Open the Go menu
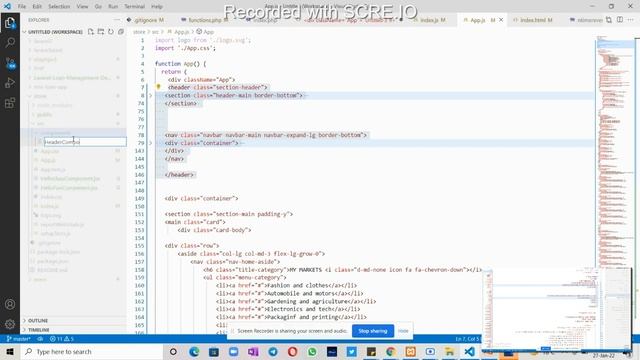Viewport: 640px width, 360px height. click(98, 7)
